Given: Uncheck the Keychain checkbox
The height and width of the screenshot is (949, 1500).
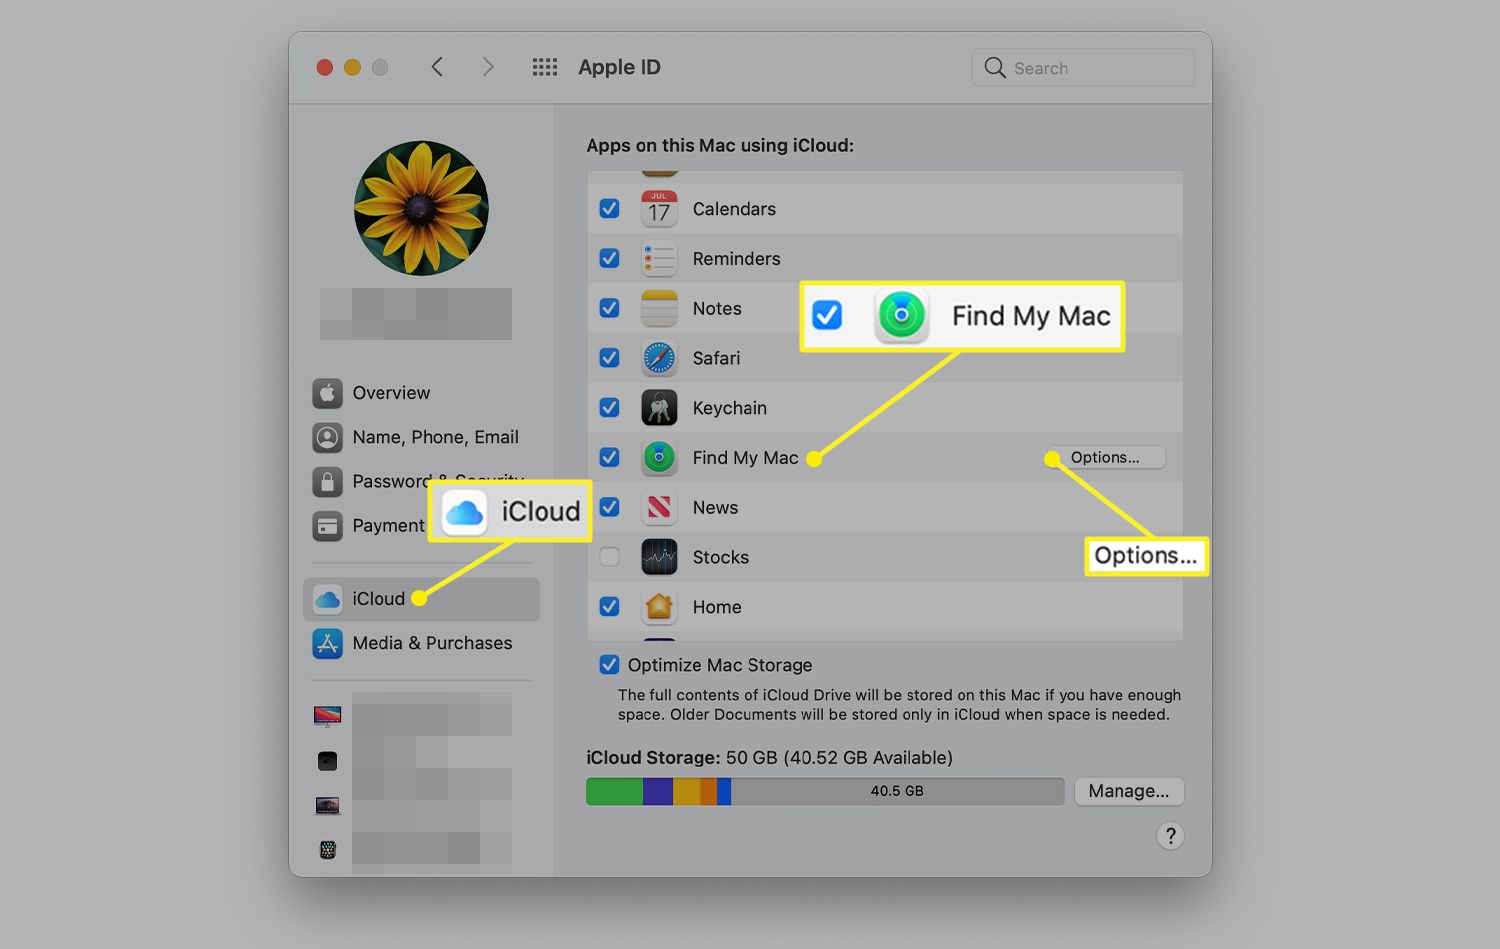Looking at the screenshot, I should coord(609,407).
